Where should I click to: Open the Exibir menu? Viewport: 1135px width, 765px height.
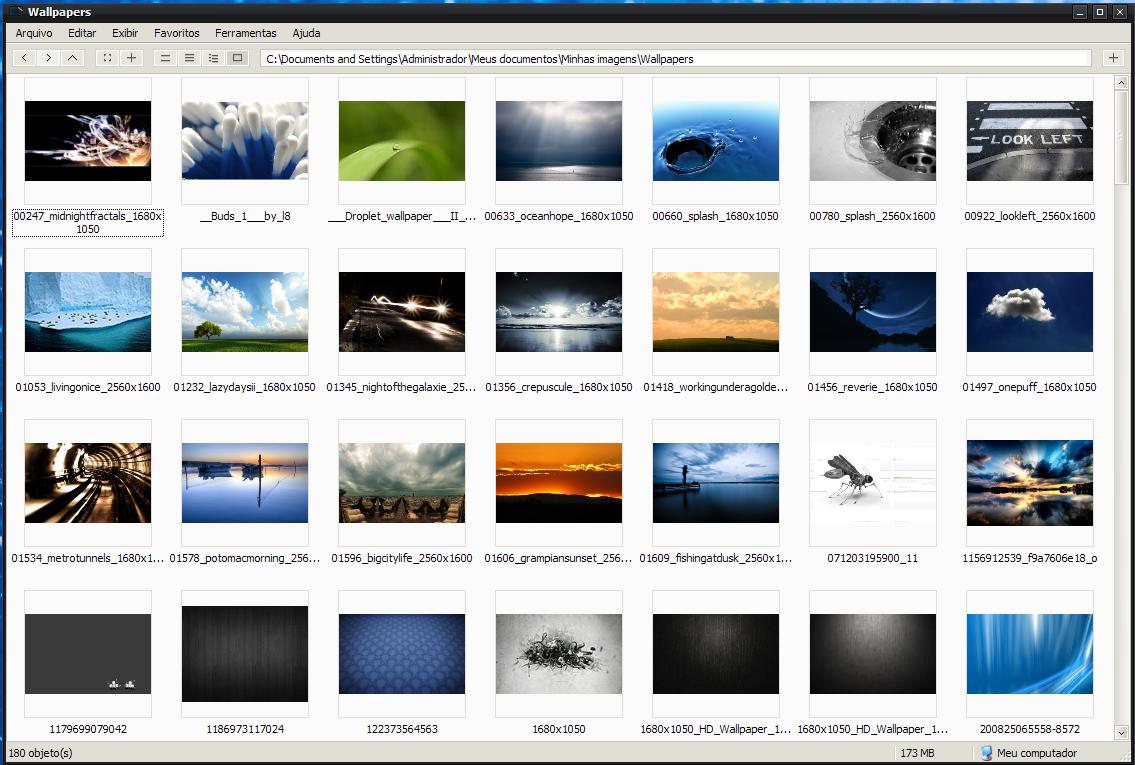coord(125,33)
